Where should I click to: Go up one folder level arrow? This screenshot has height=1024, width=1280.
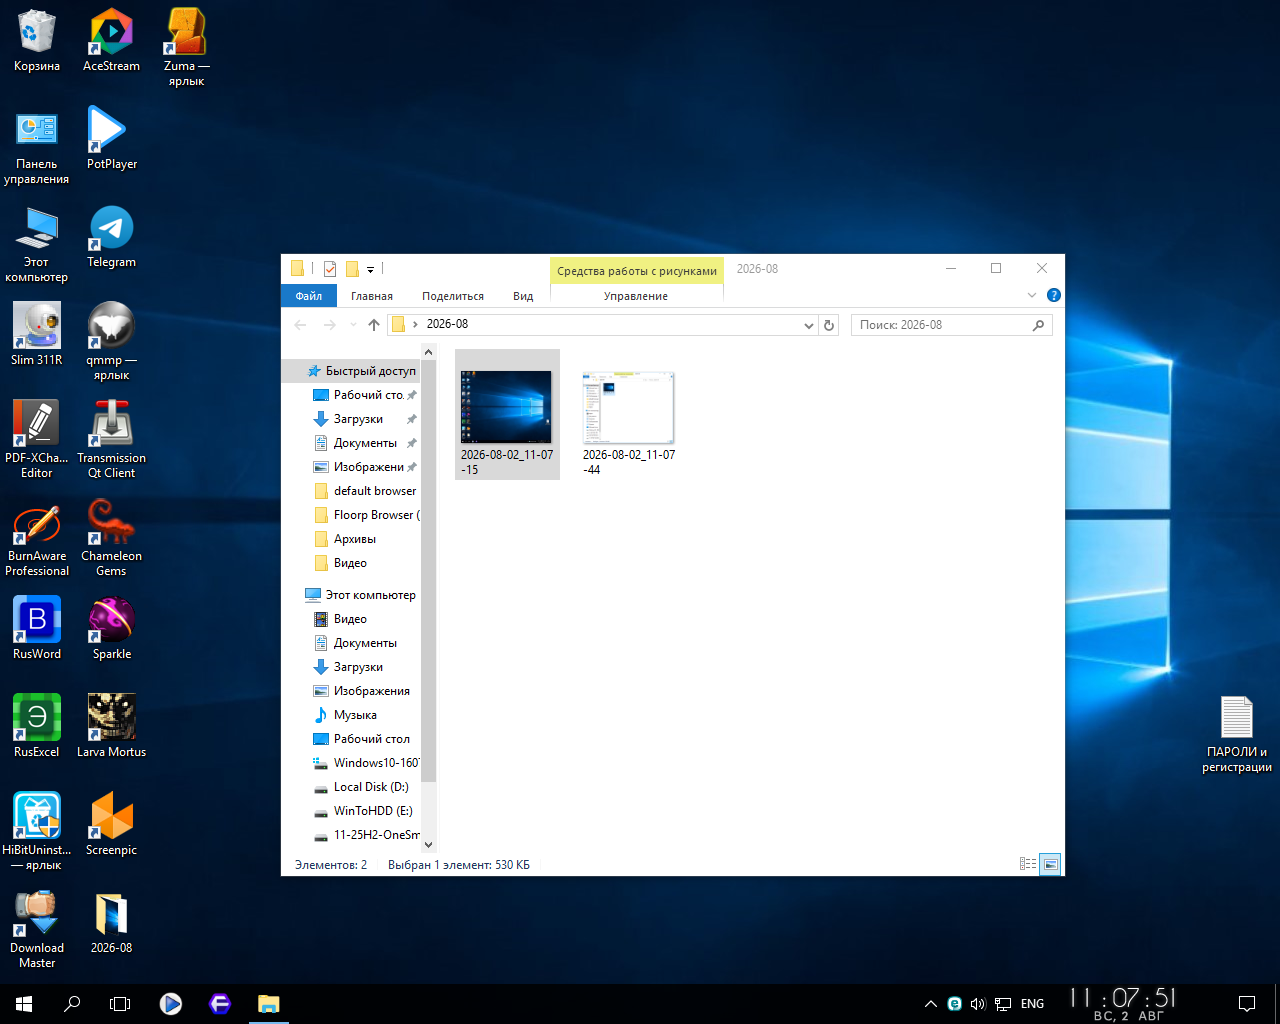373,325
